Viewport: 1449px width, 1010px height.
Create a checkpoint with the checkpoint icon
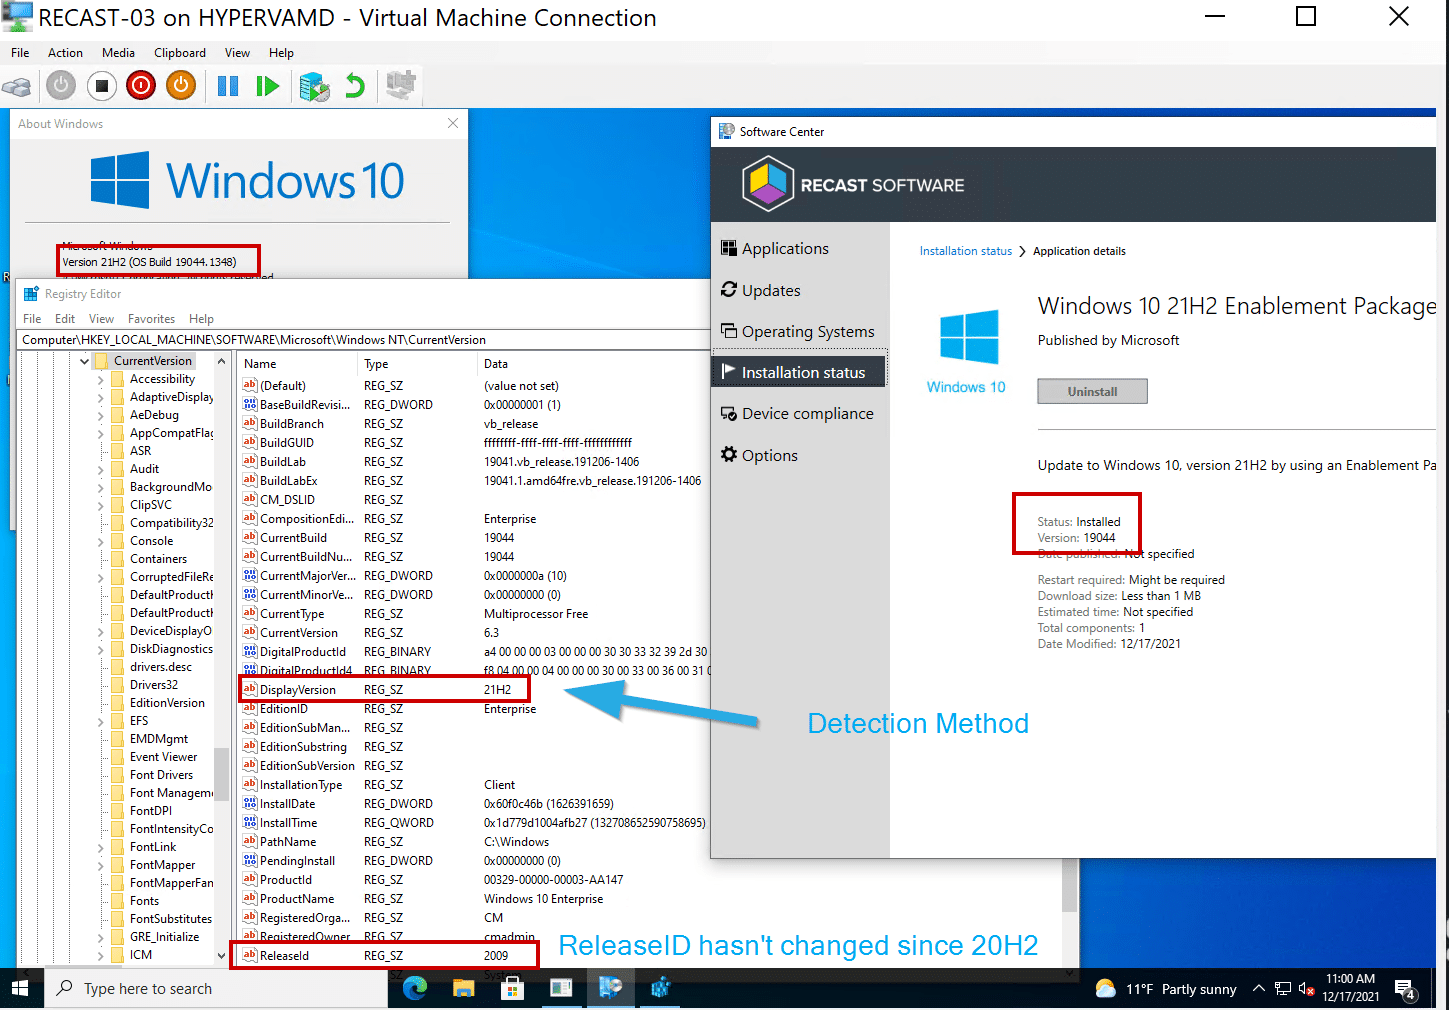pos(314,86)
